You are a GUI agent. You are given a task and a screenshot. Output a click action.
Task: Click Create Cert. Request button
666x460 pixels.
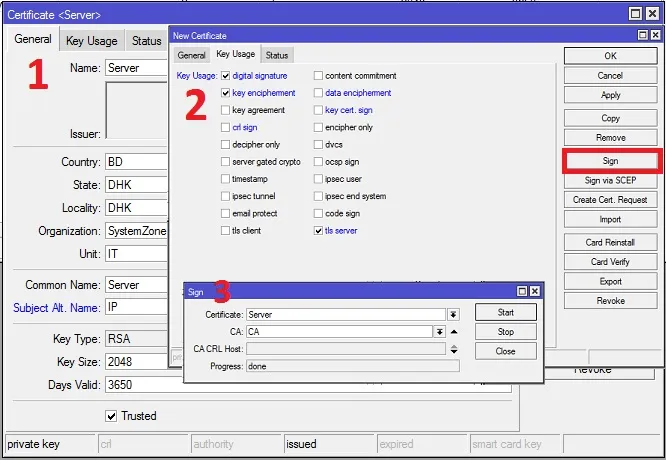pos(610,200)
